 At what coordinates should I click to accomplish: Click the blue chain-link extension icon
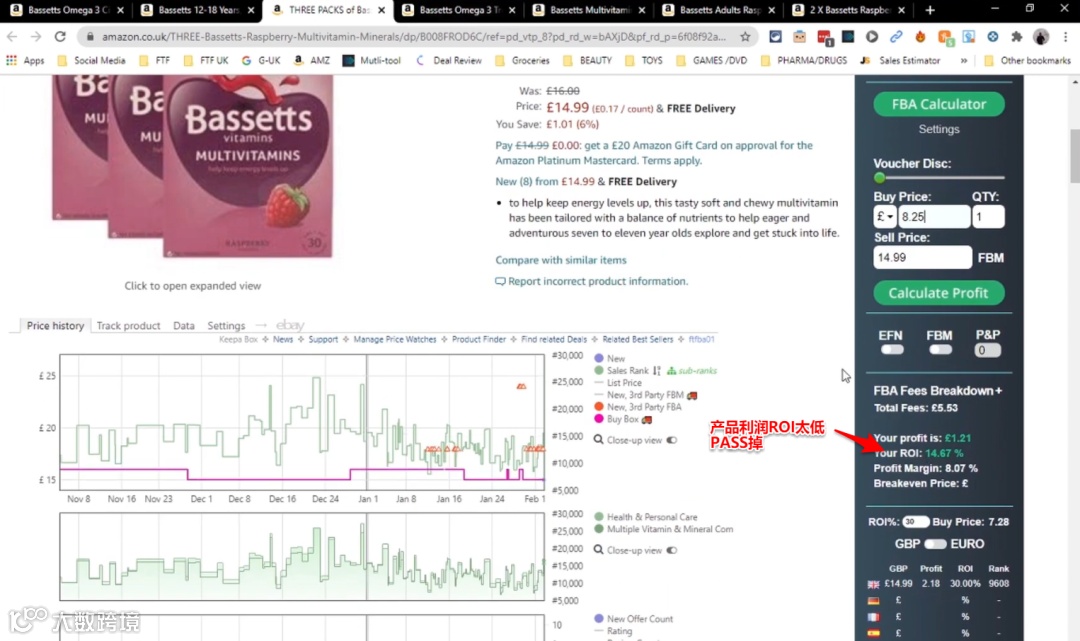895,36
